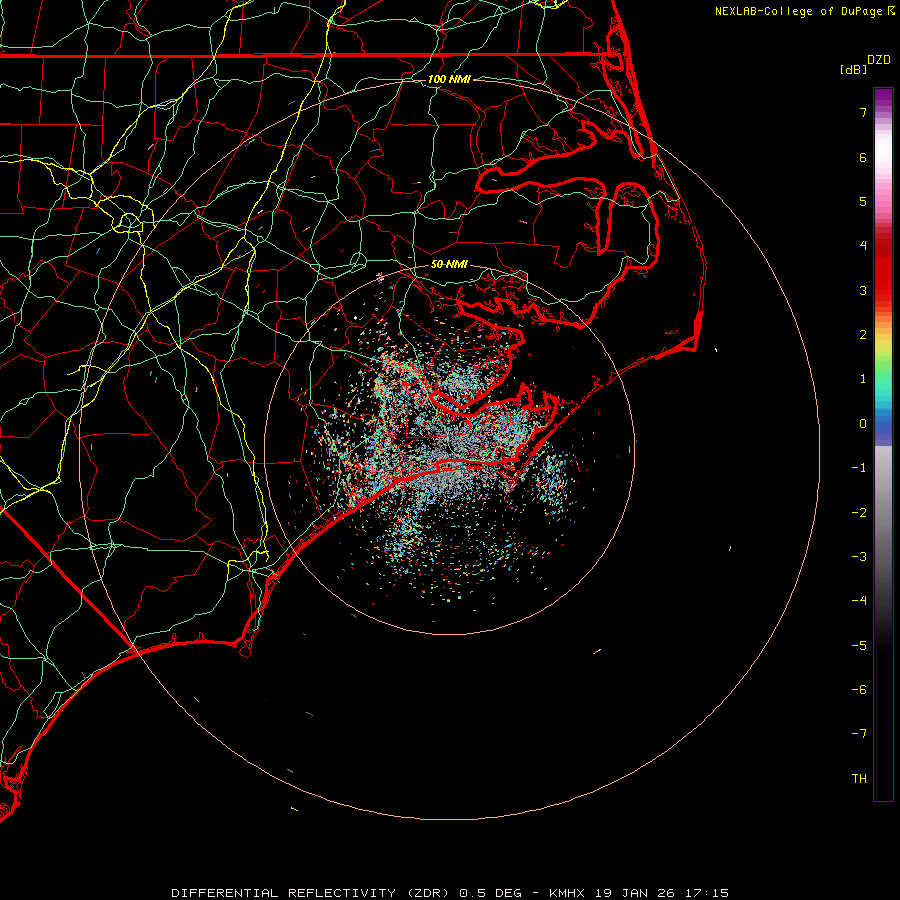Click the DZD legend title
The height and width of the screenshot is (900, 900).
pos(879,60)
